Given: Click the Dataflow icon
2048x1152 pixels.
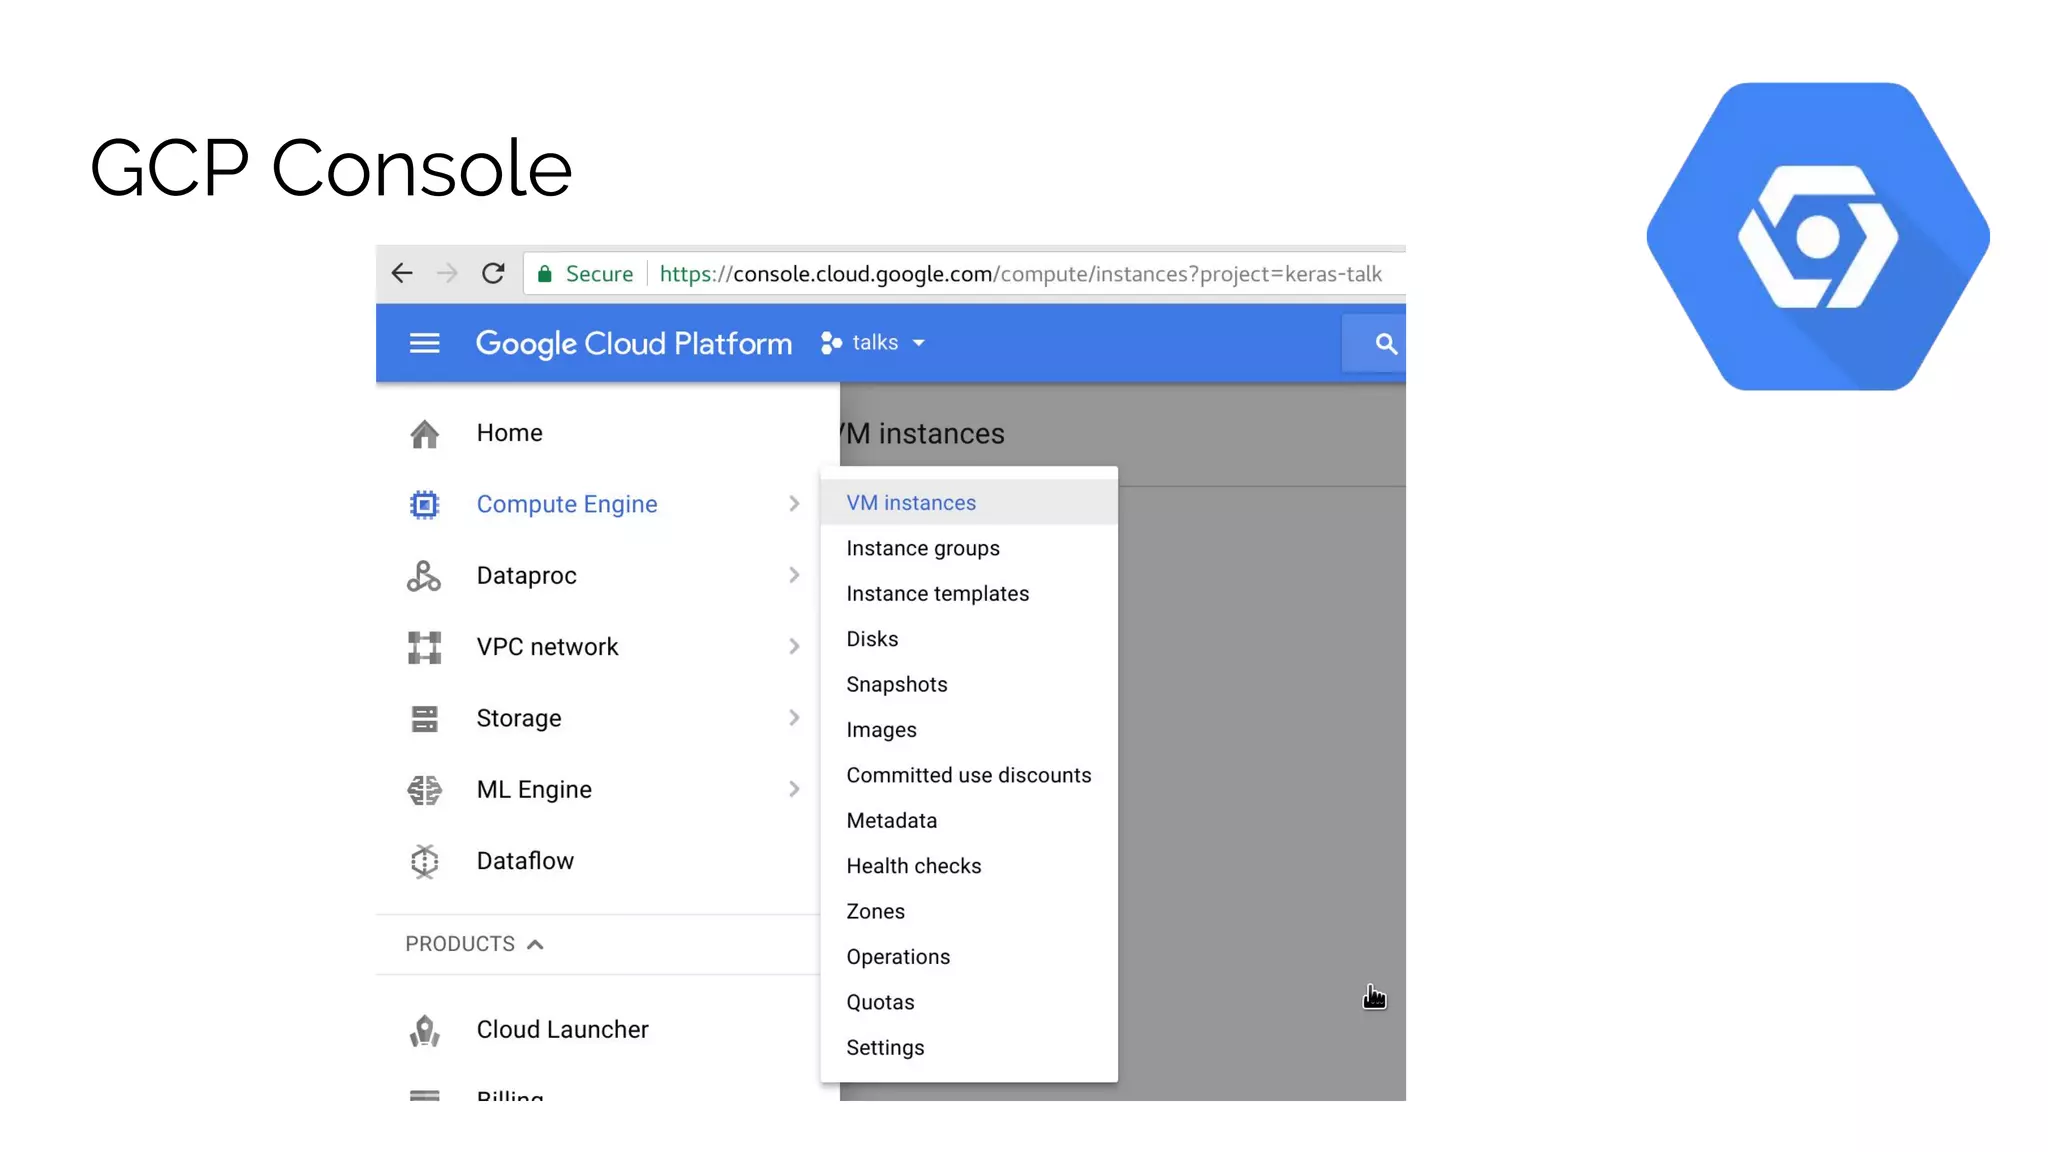Looking at the screenshot, I should point(424,861).
